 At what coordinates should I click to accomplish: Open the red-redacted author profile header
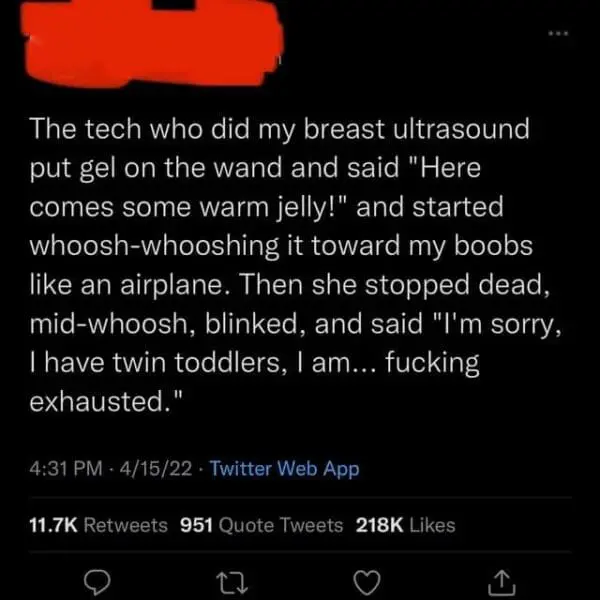tap(153, 44)
